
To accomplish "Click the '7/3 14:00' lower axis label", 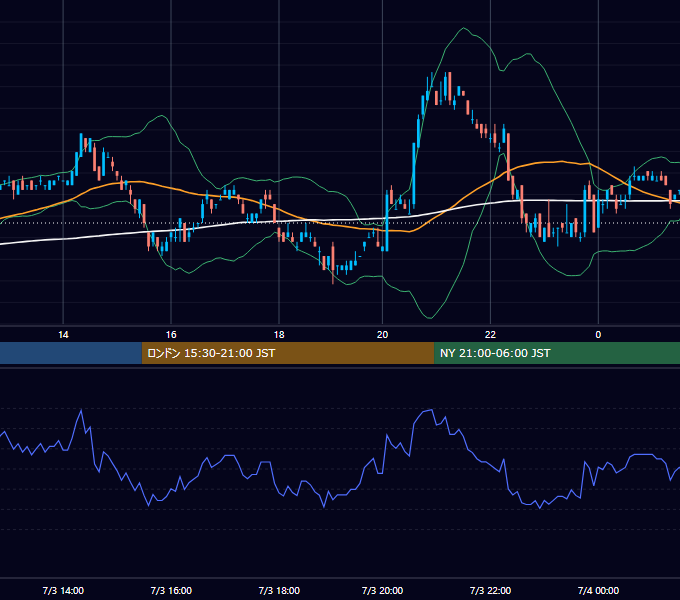I will click(63, 590).
